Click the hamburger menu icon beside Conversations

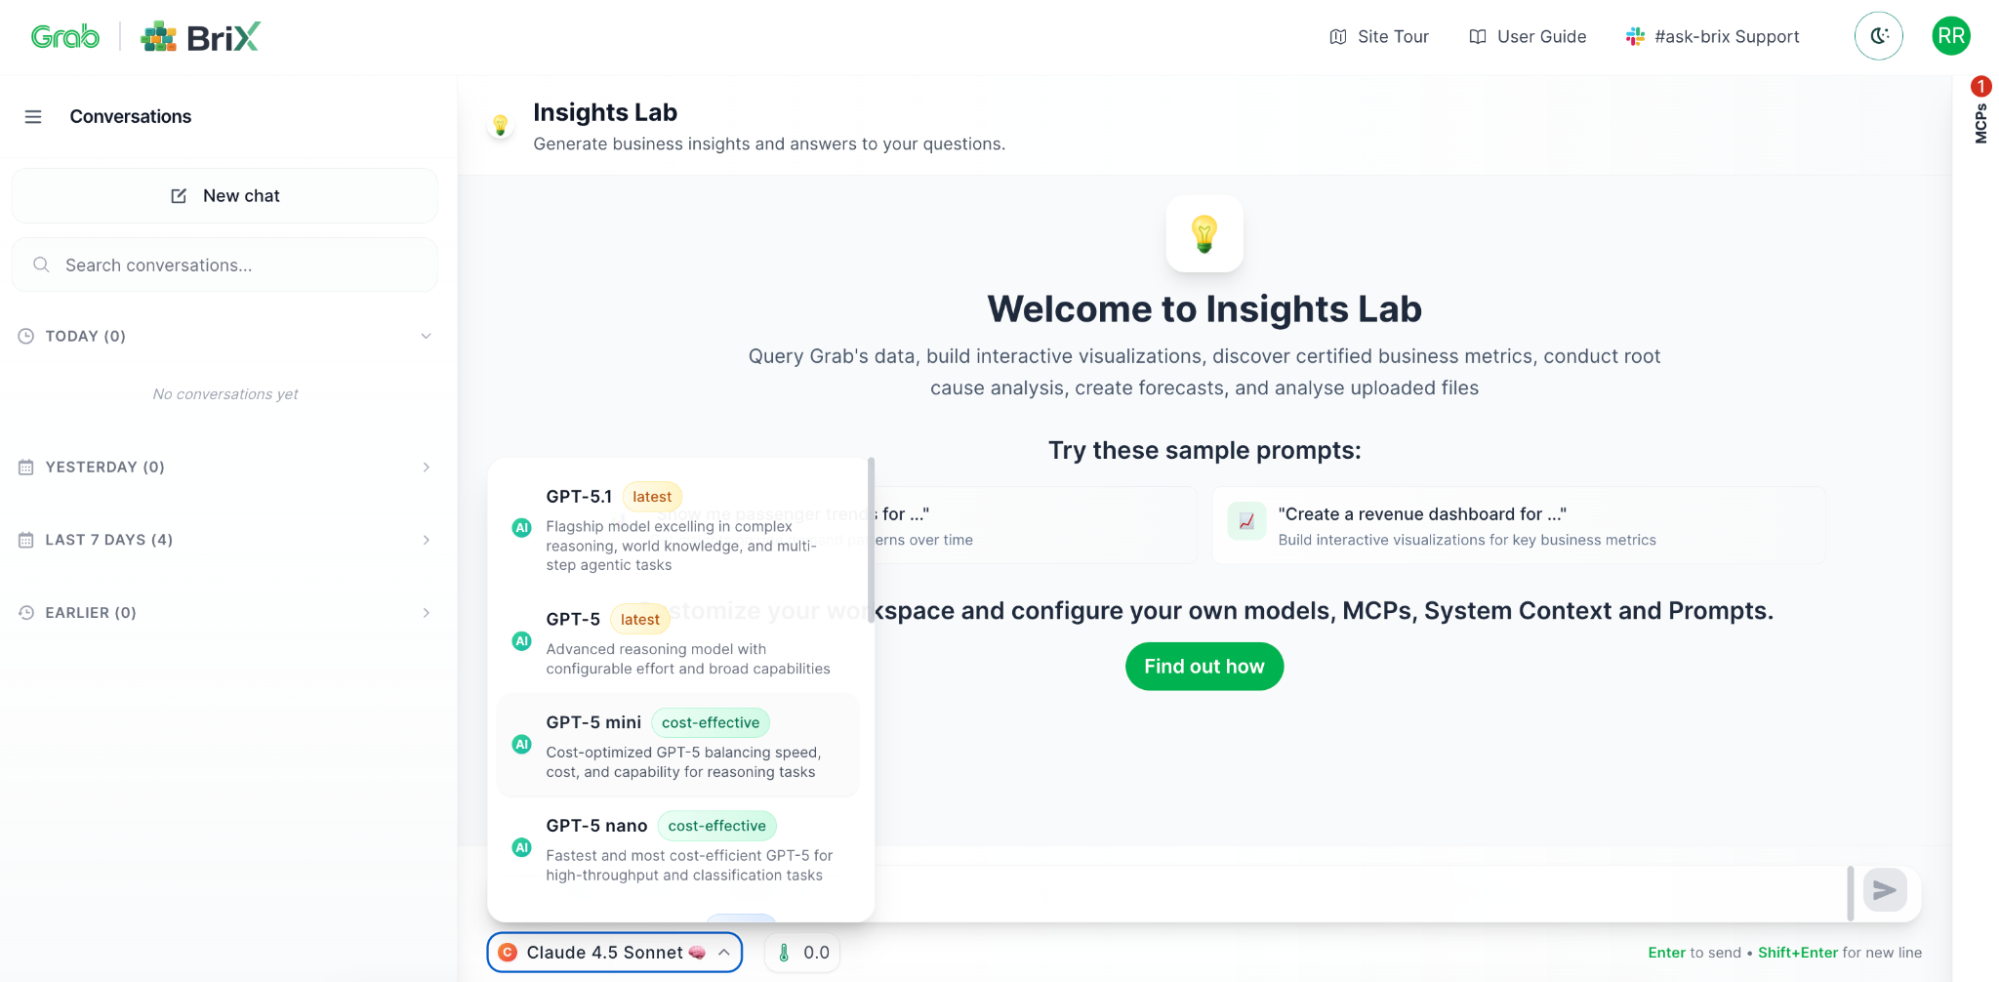[33, 117]
